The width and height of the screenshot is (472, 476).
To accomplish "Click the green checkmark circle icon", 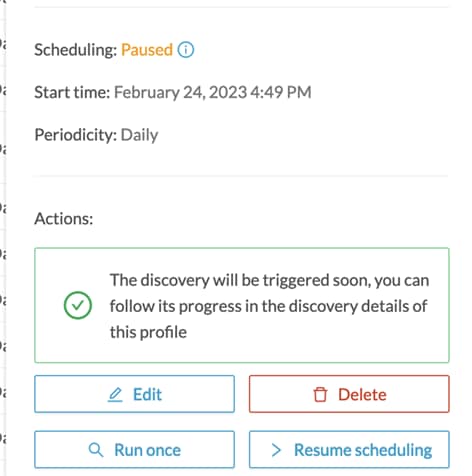I will coord(78,305).
